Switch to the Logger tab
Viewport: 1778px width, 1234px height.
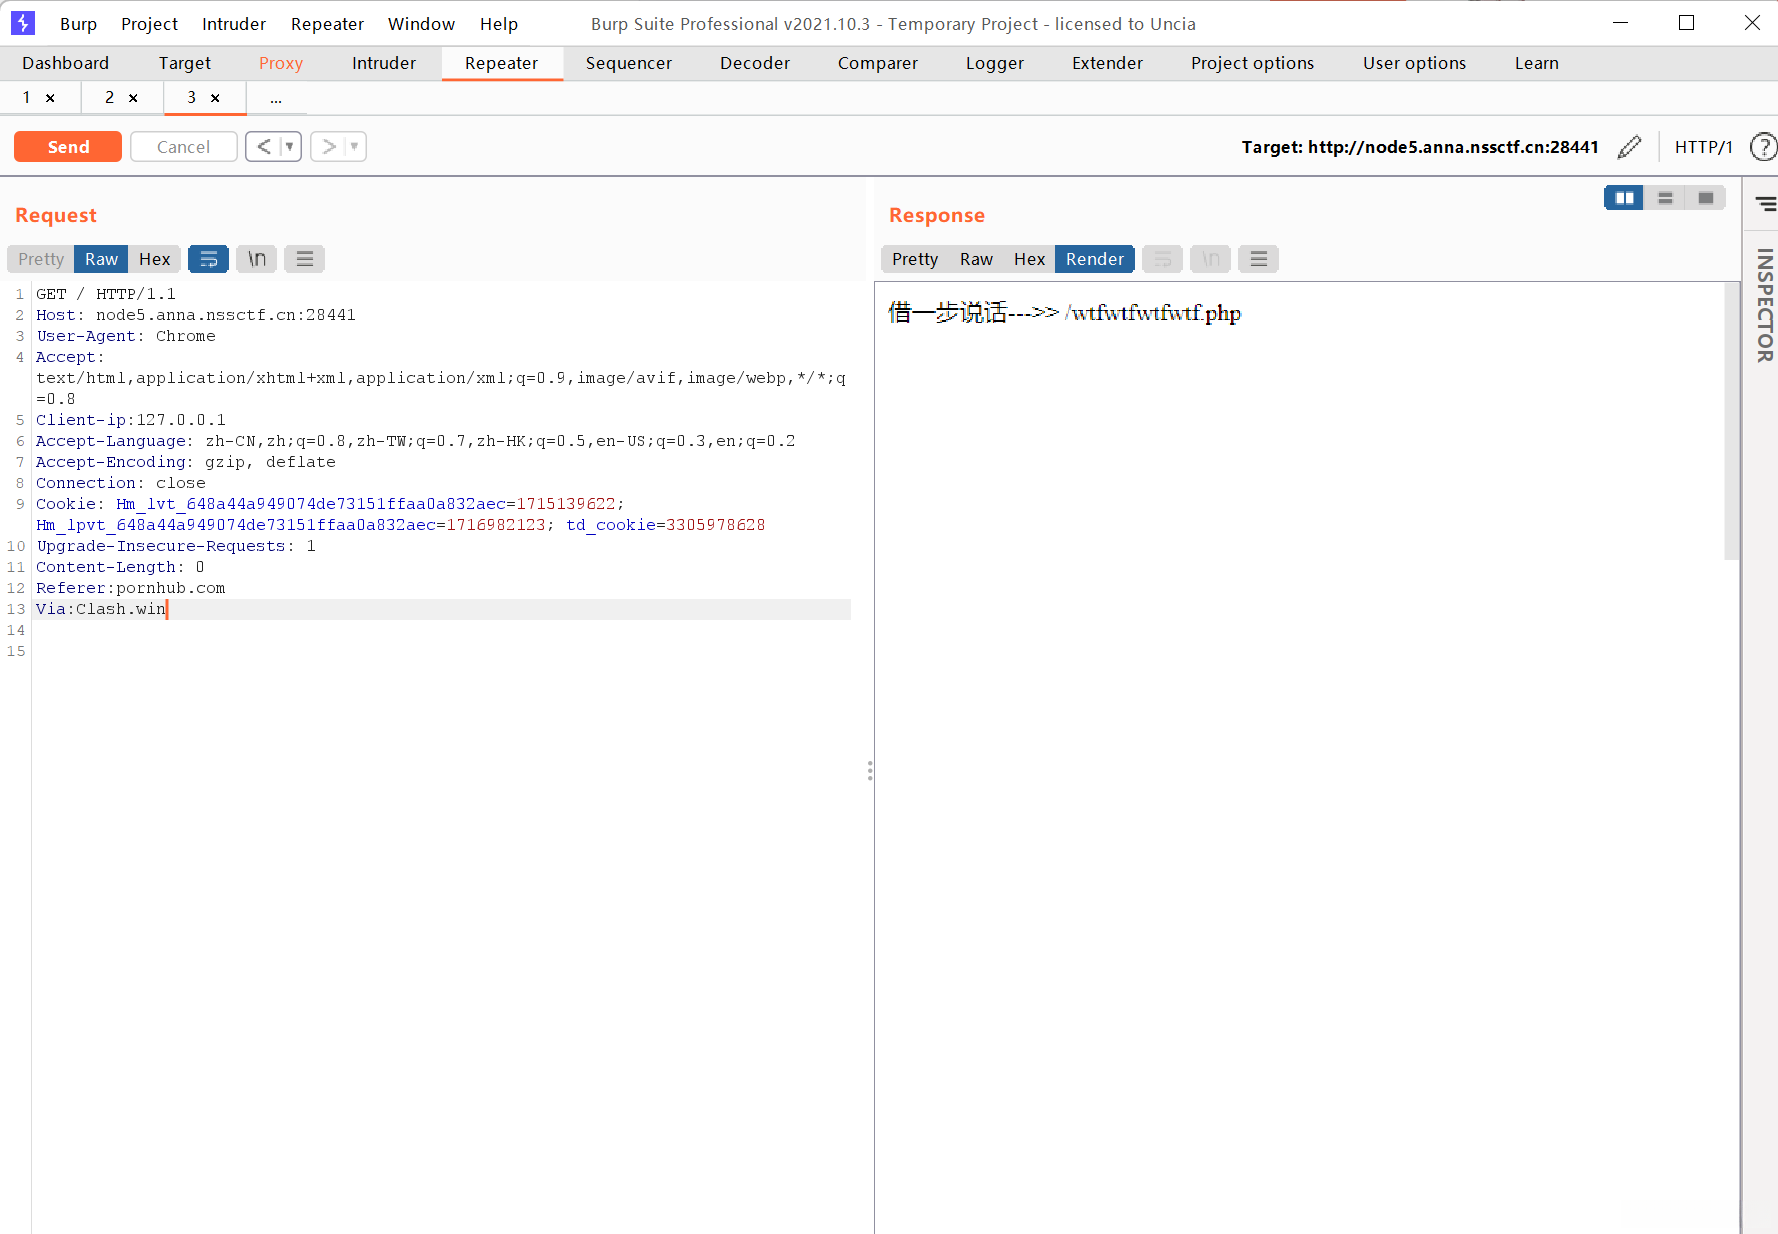tap(995, 63)
